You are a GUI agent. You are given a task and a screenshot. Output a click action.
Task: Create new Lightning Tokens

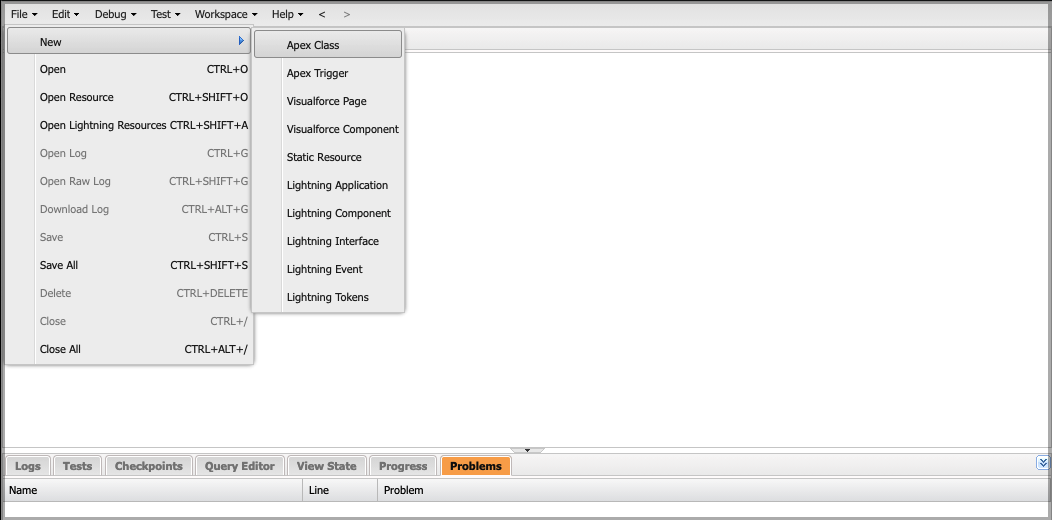tap(328, 297)
